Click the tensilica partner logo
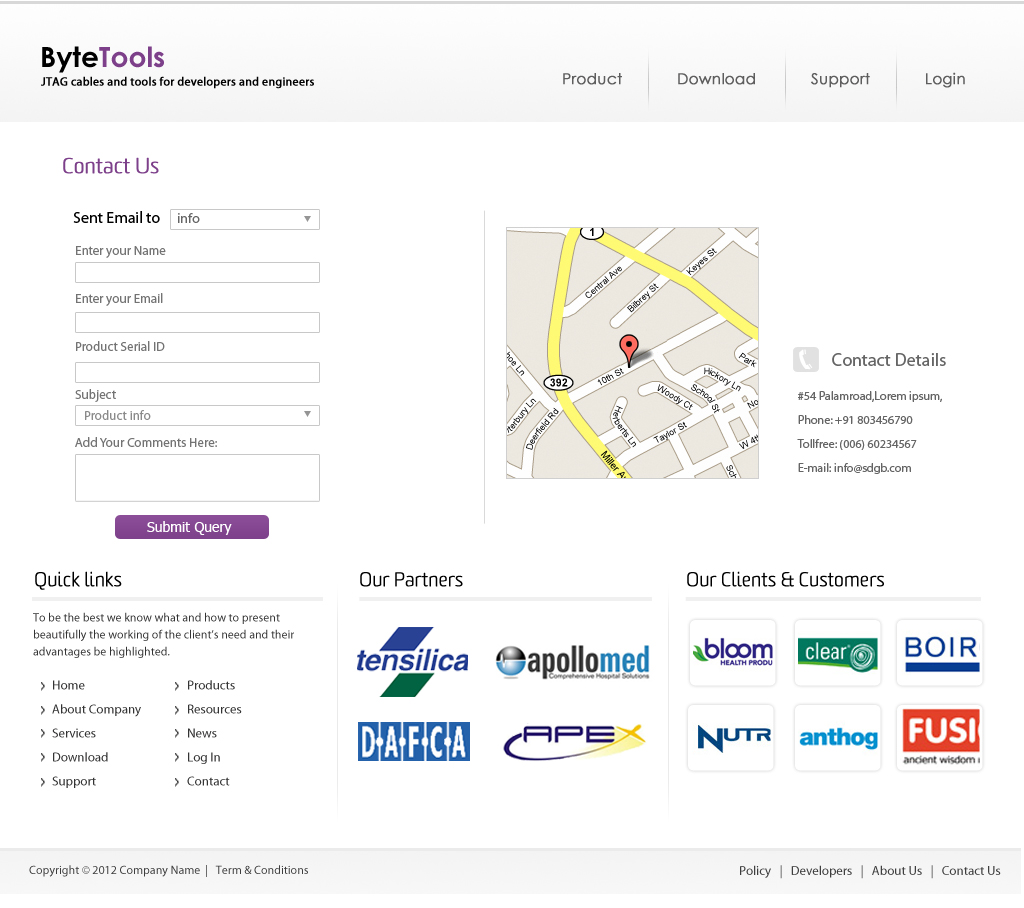This screenshot has width=1024, height=908. [413, 660]
